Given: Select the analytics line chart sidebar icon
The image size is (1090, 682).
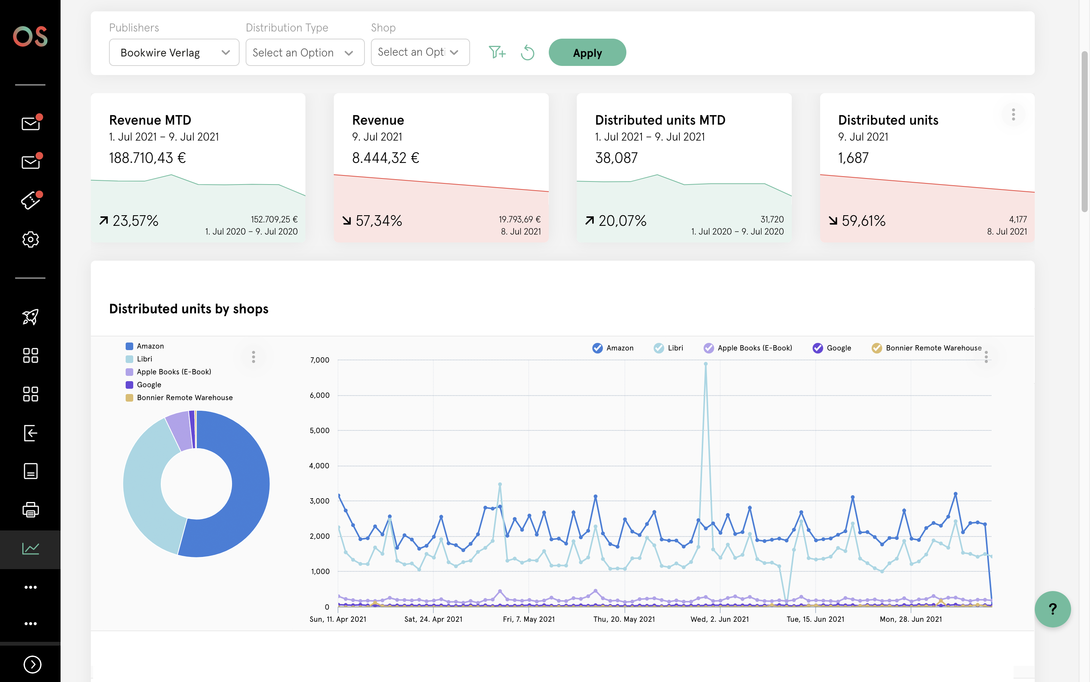Looking at the screenshot, I should tap(30, 548).
